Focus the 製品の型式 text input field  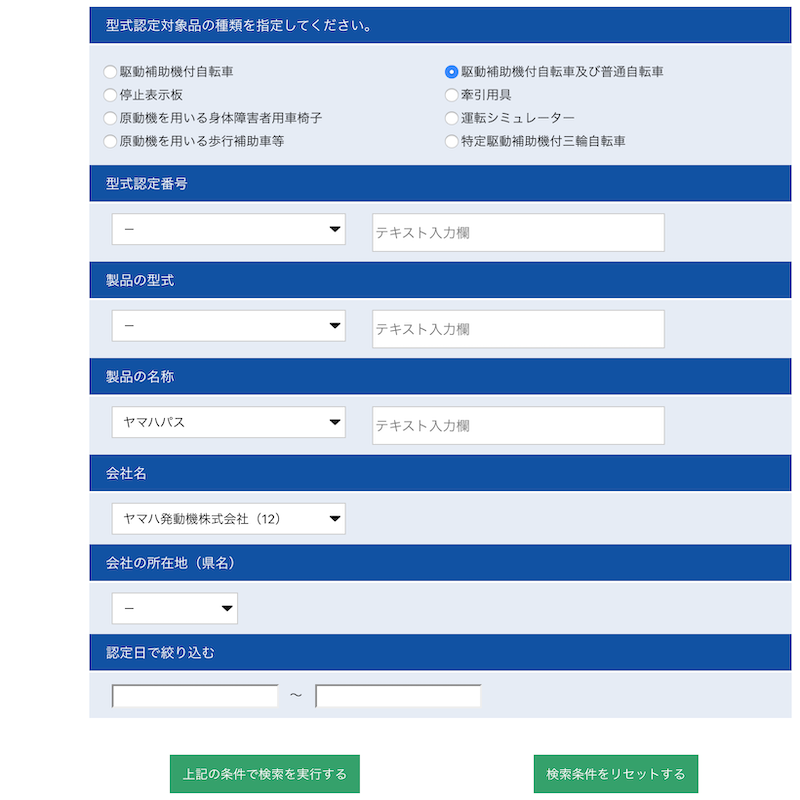[518, 329]
